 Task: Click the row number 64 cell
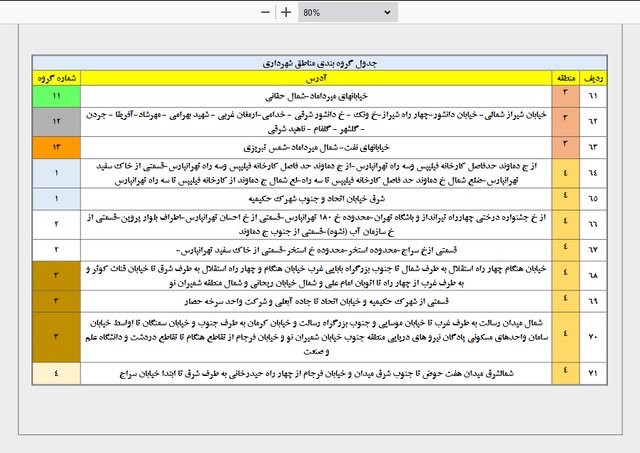[593, 173]
